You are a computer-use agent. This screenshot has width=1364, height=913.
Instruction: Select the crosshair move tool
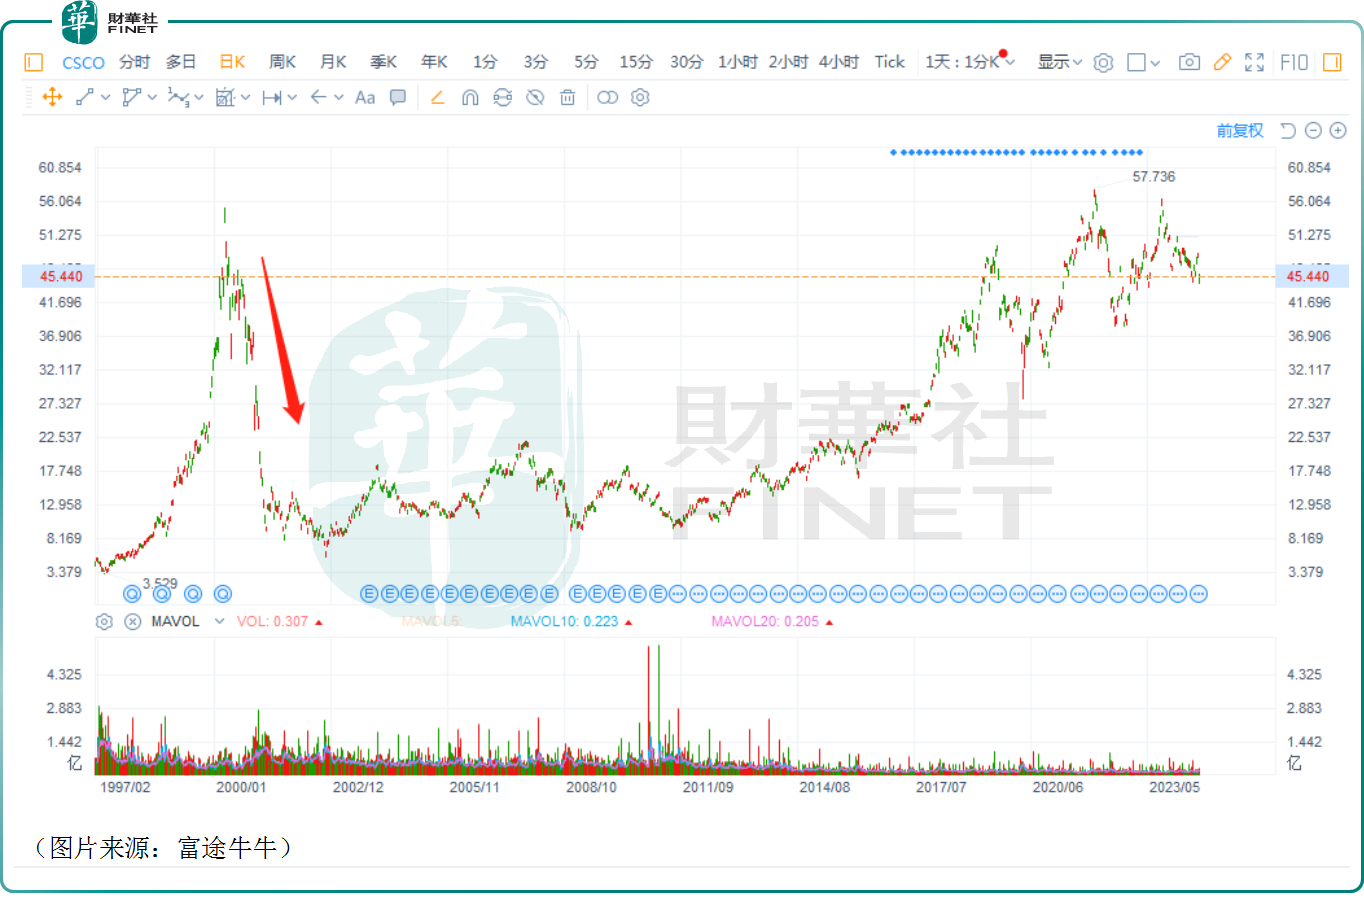pos(52,97)
